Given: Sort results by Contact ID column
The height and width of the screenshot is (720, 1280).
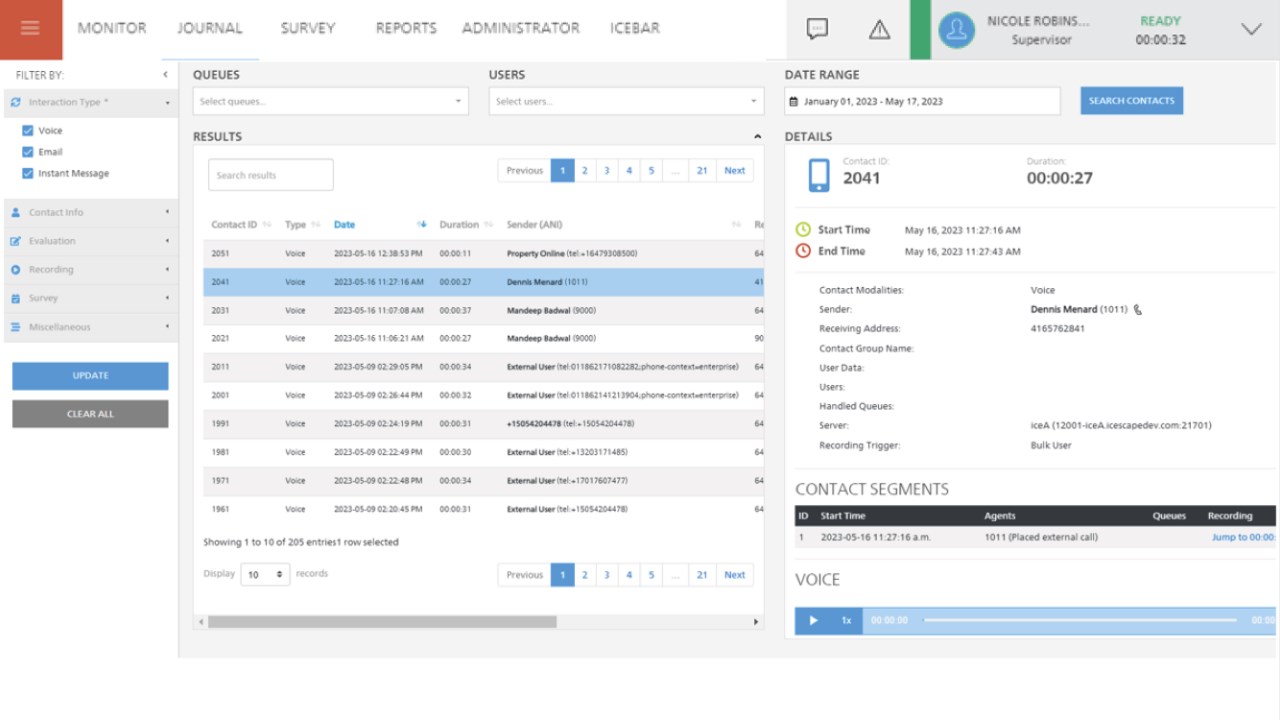Looking at the screenshot, I should click(x=240, y=225).
